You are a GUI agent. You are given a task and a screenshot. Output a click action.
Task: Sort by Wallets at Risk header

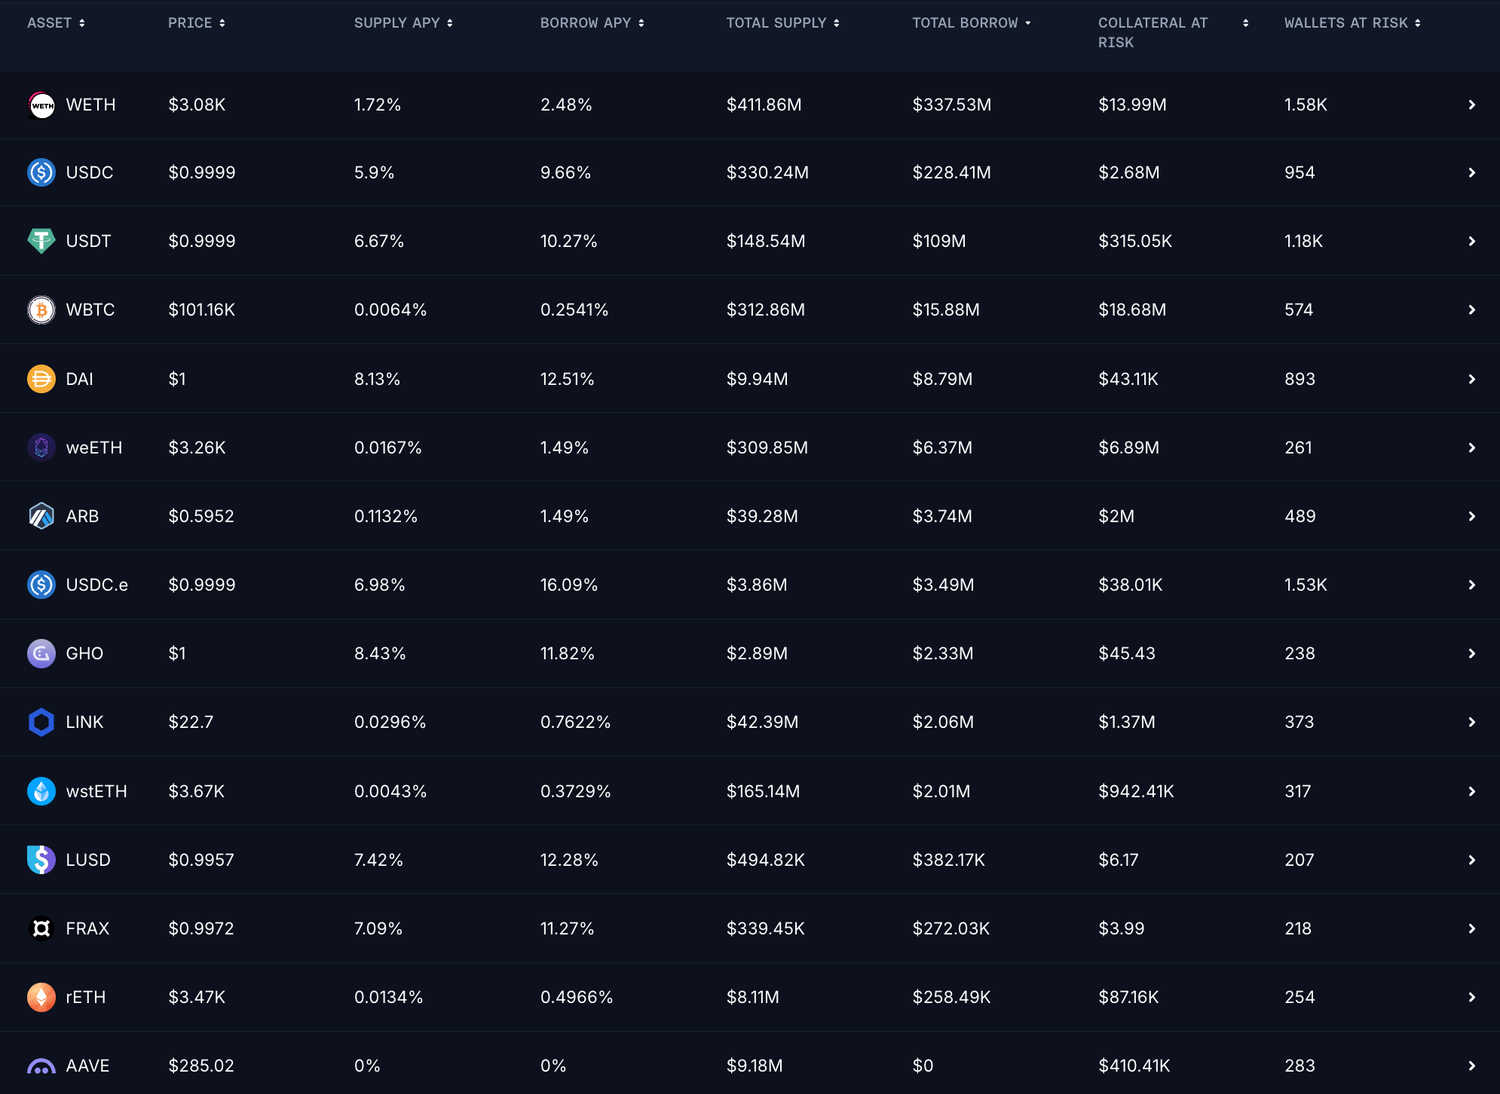pyautogui.click(x=1351, y=23)
